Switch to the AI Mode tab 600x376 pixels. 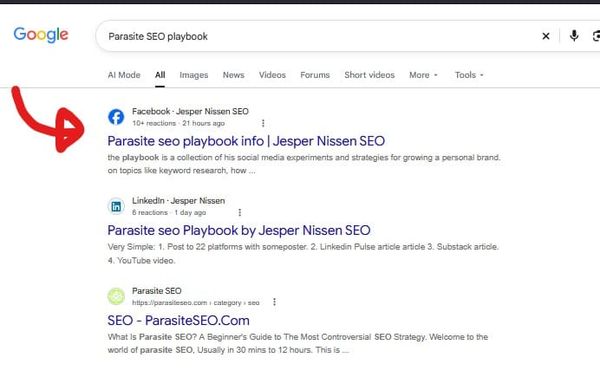point(124,75)
